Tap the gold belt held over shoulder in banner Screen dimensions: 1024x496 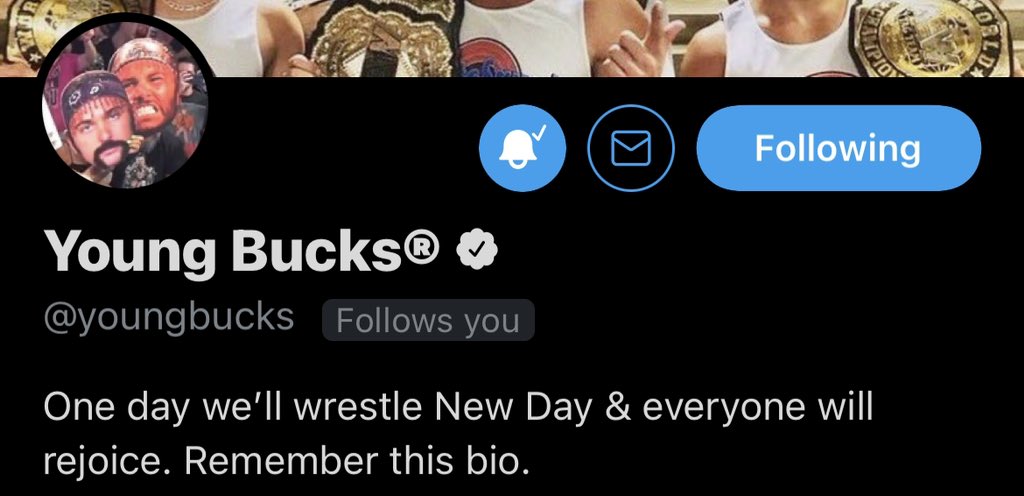[x=383, y=38]
